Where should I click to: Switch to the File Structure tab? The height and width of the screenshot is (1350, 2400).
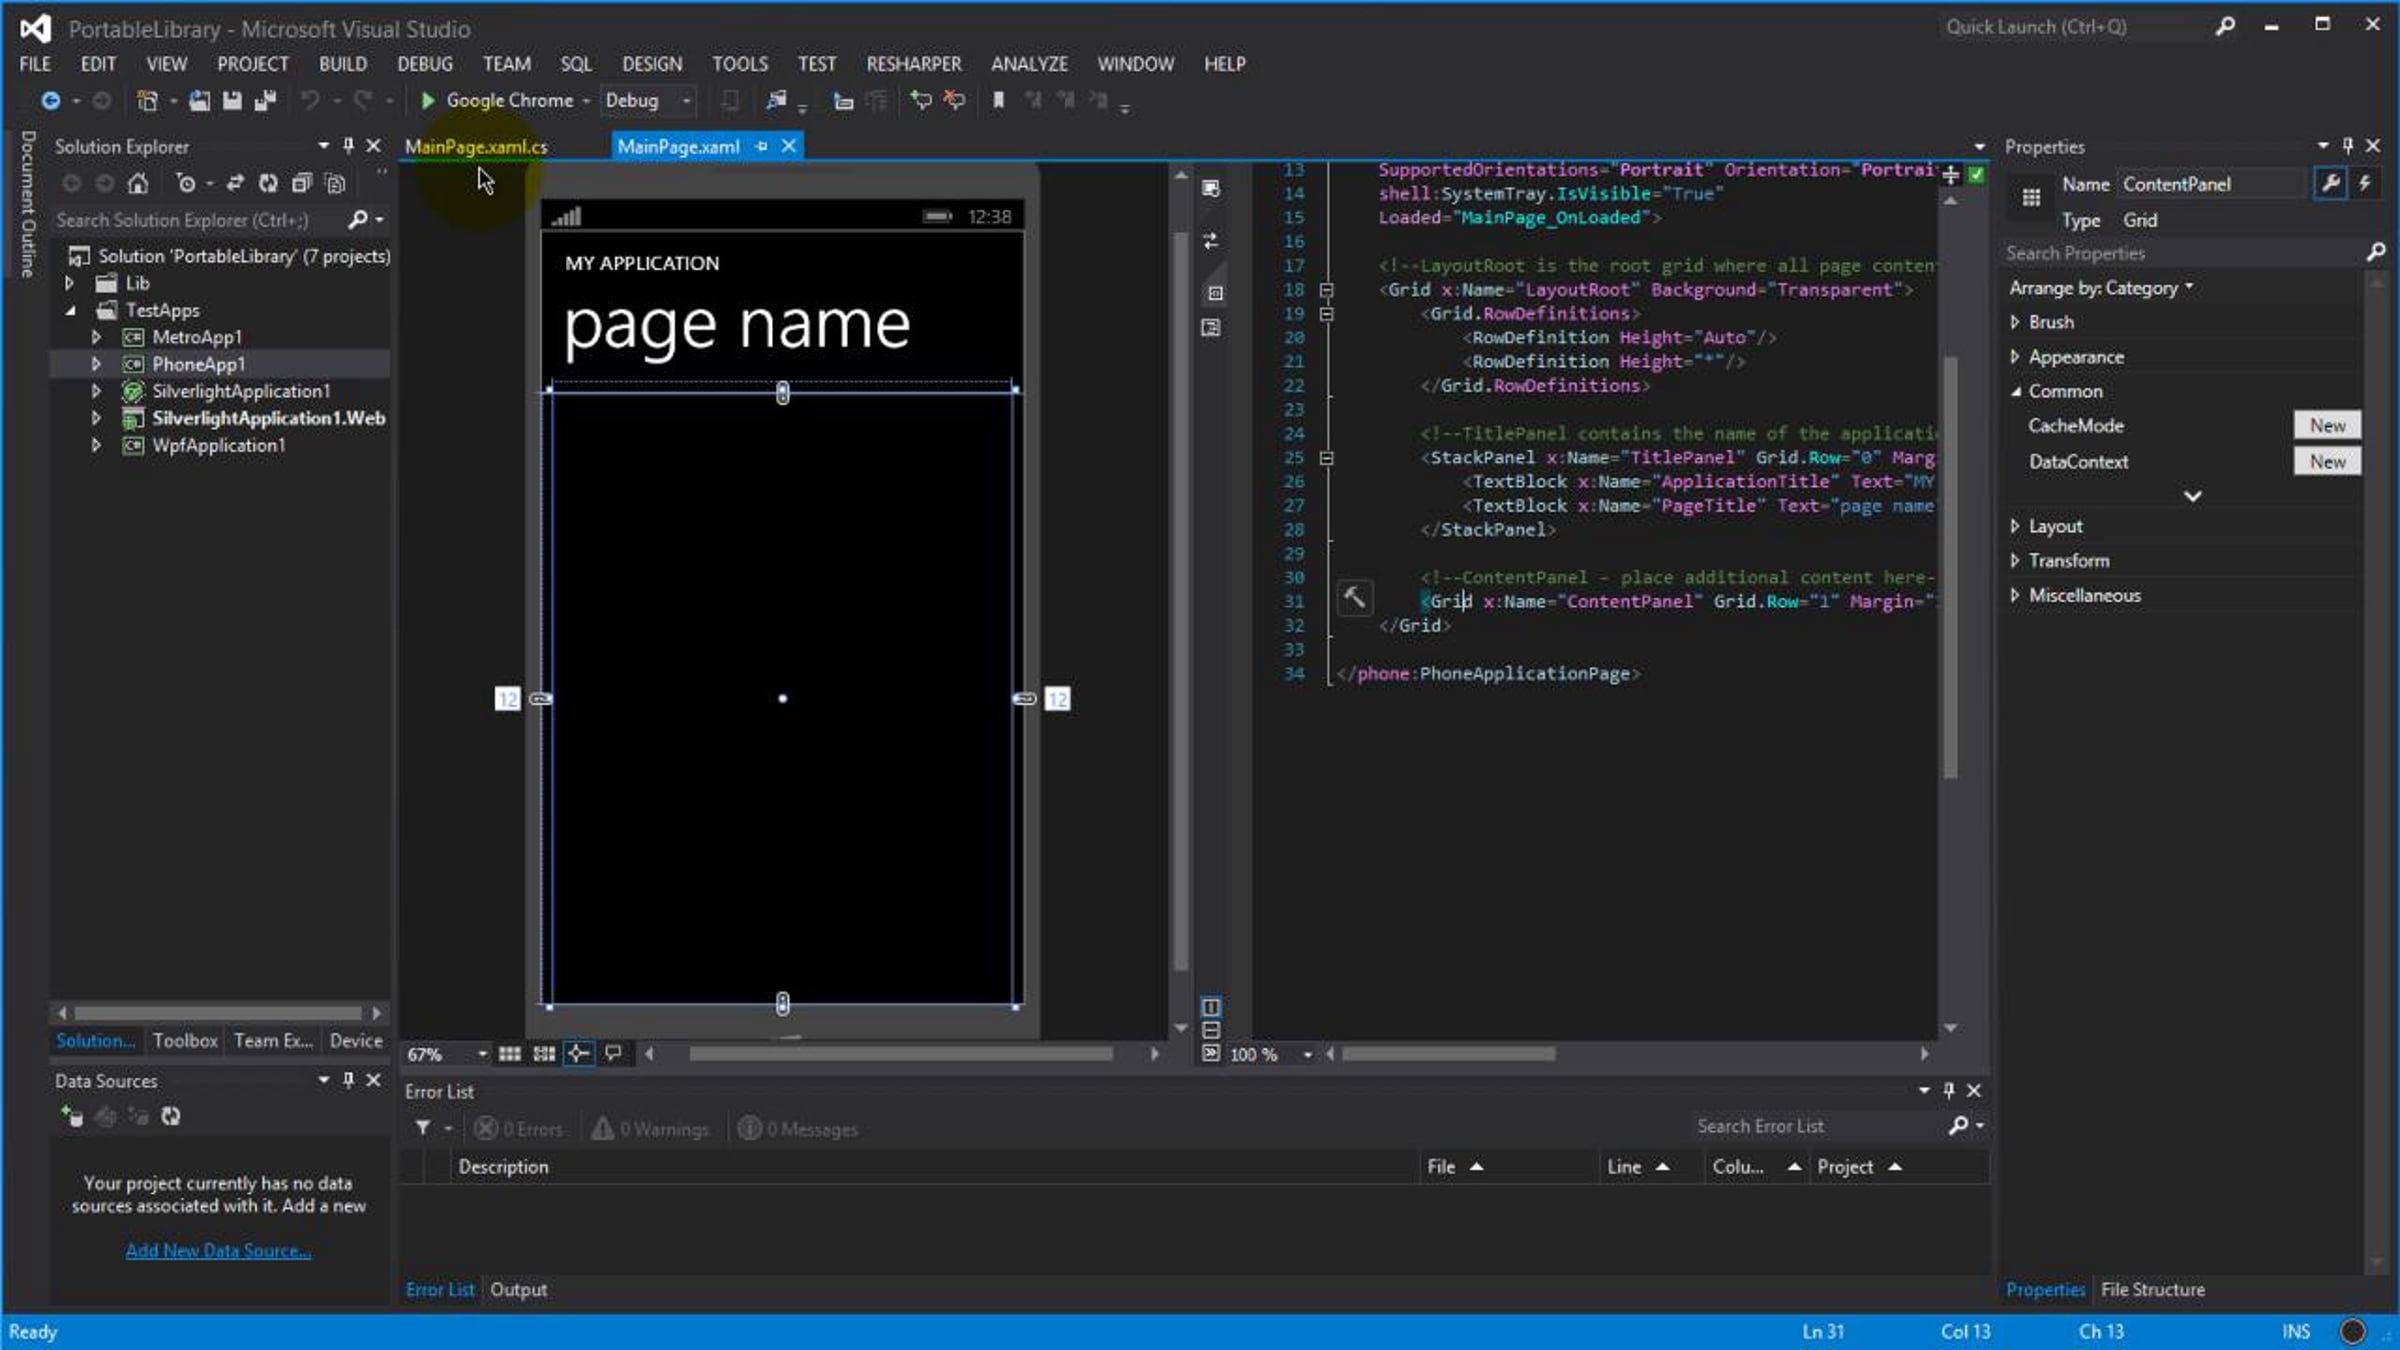2152,1289
